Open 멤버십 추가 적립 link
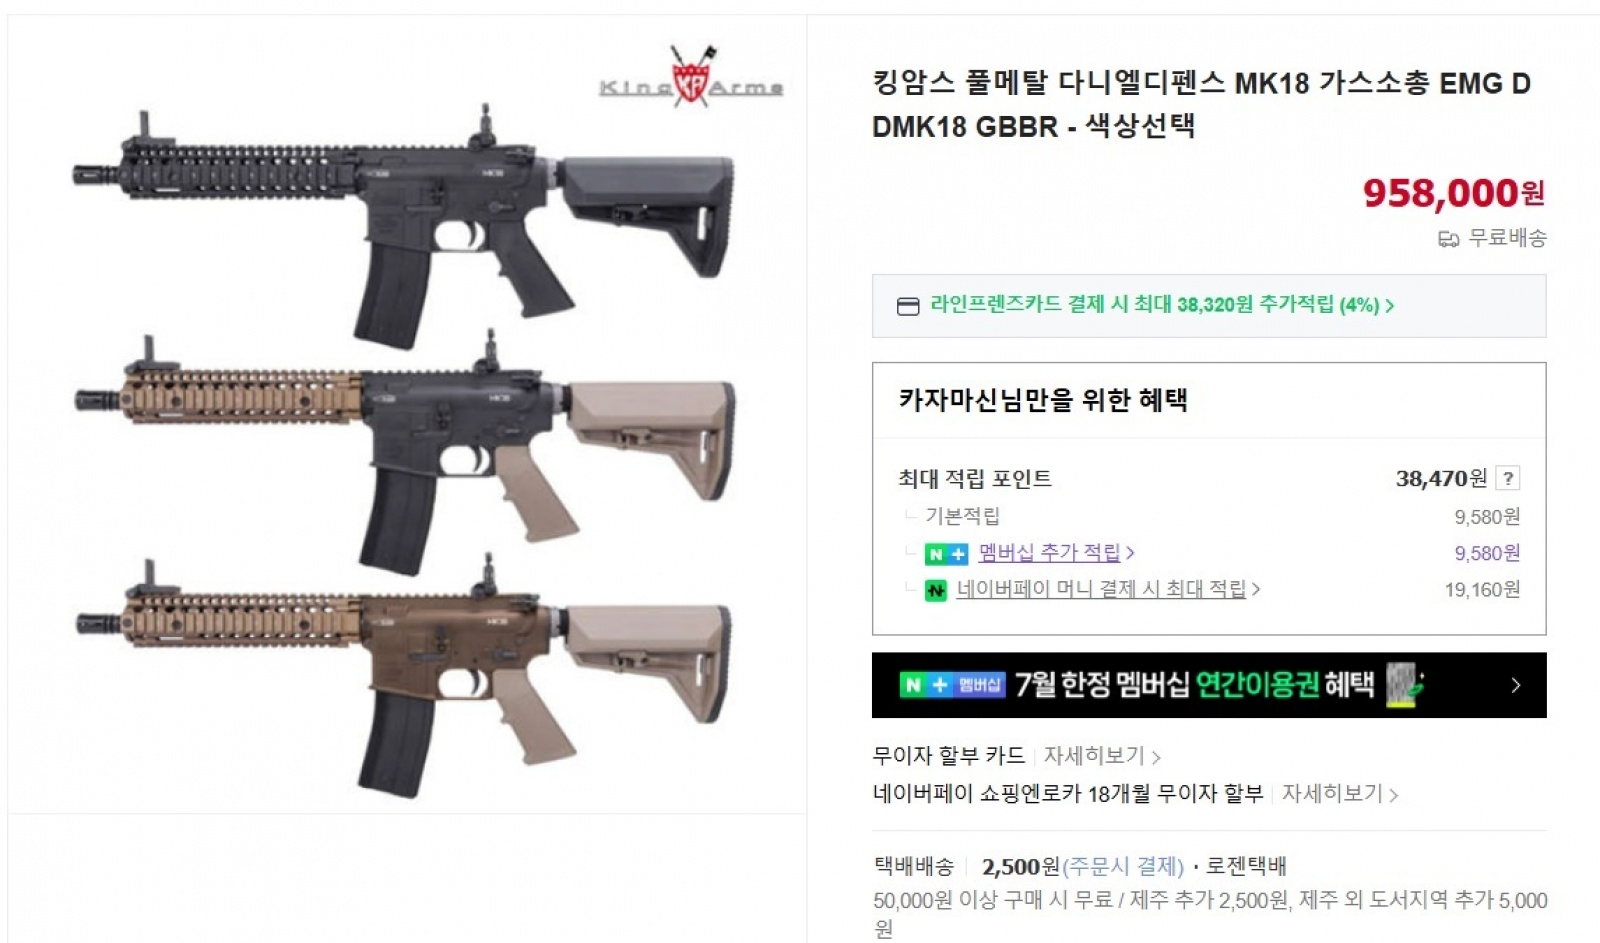 point(1049,553)
